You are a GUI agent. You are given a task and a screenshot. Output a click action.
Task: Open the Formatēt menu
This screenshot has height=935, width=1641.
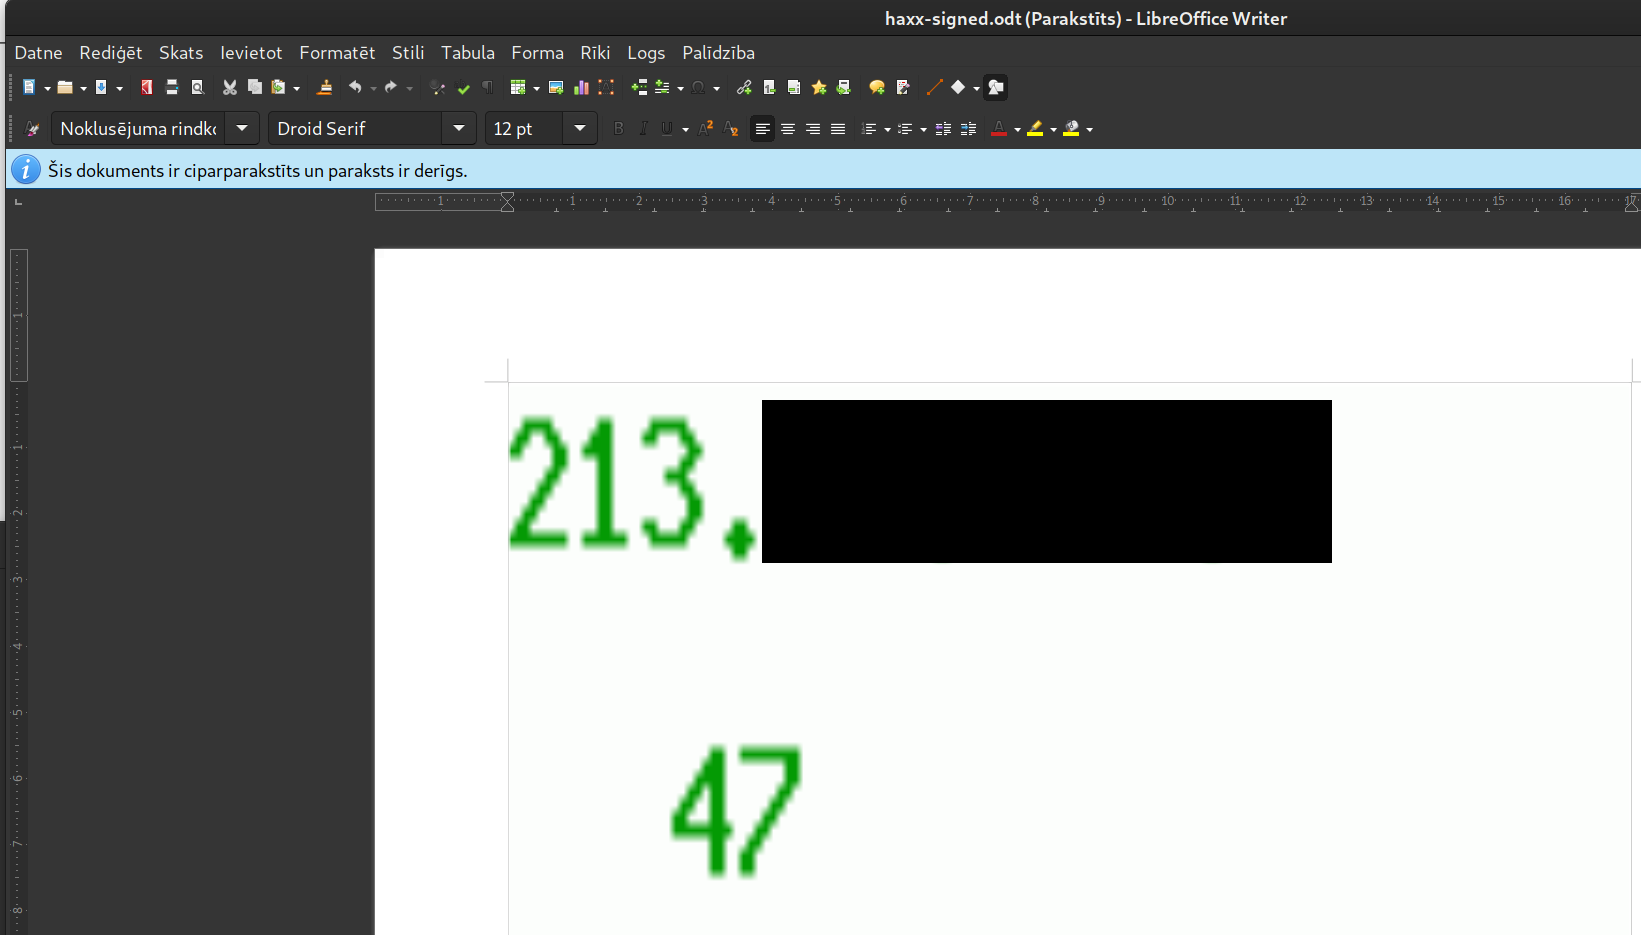click(x=337, y=53)
